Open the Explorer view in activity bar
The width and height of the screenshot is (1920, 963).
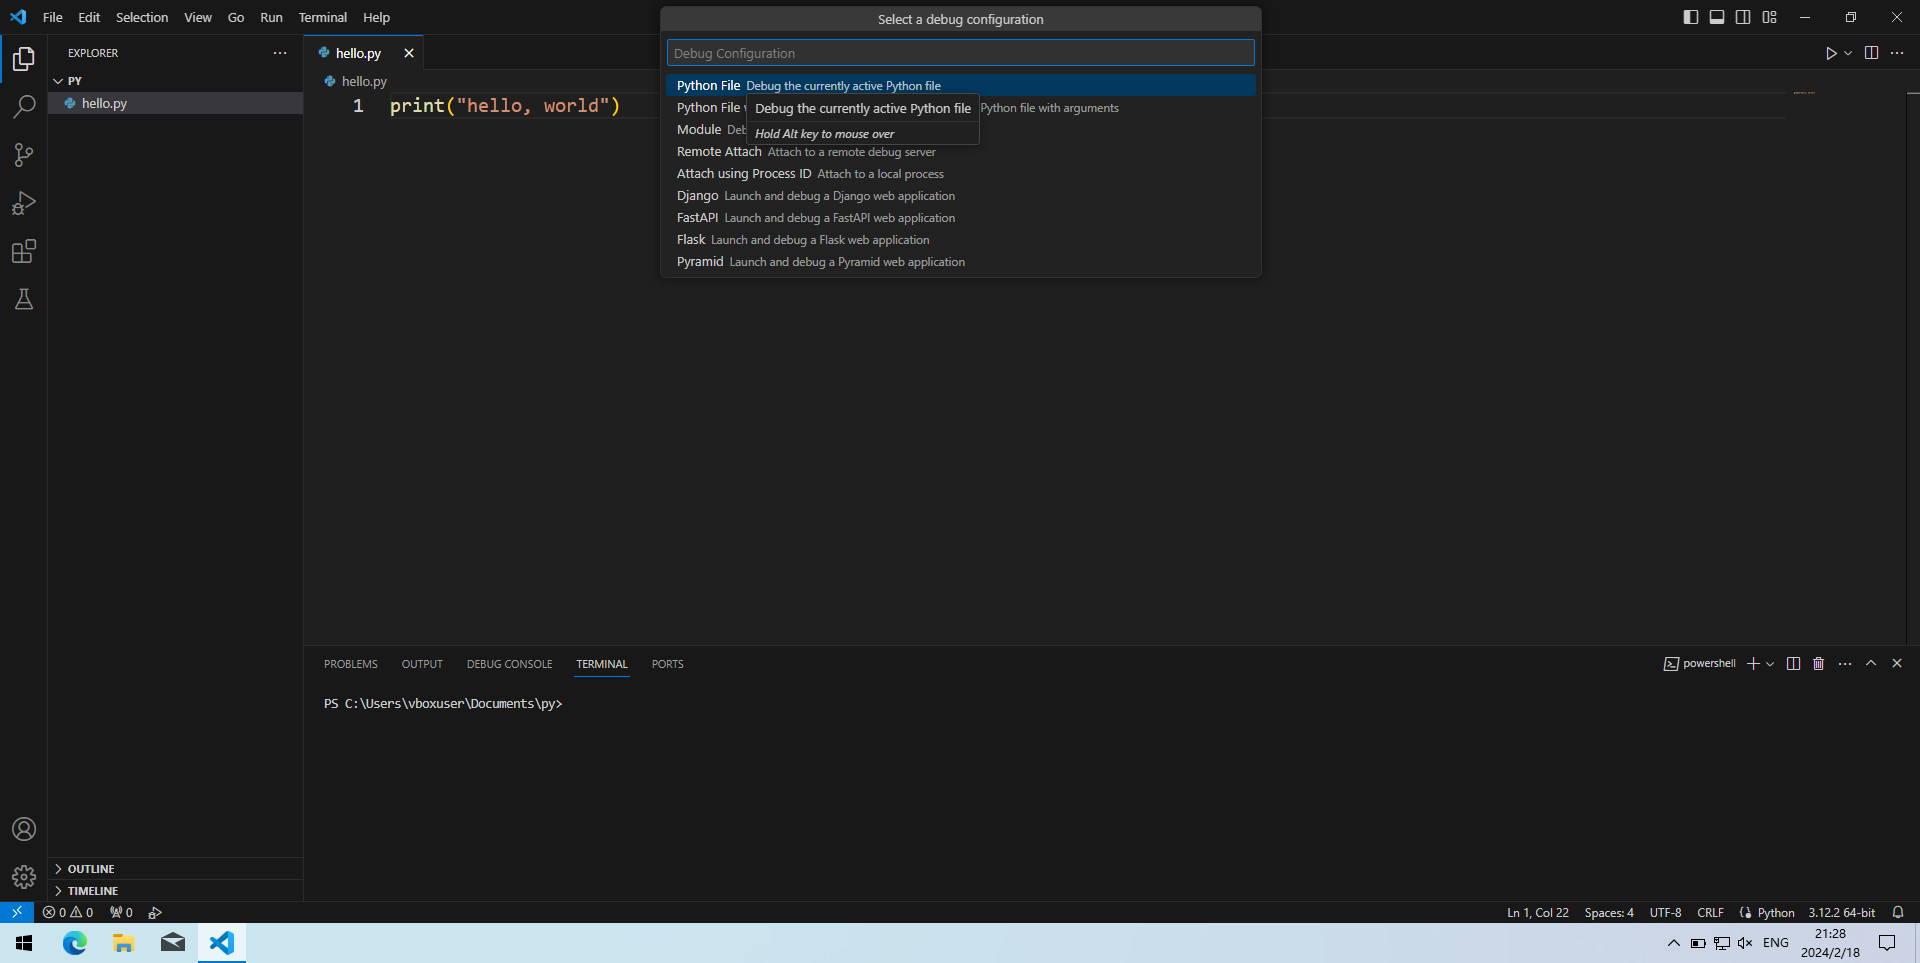pyautogui.click(x=24, y=59)
